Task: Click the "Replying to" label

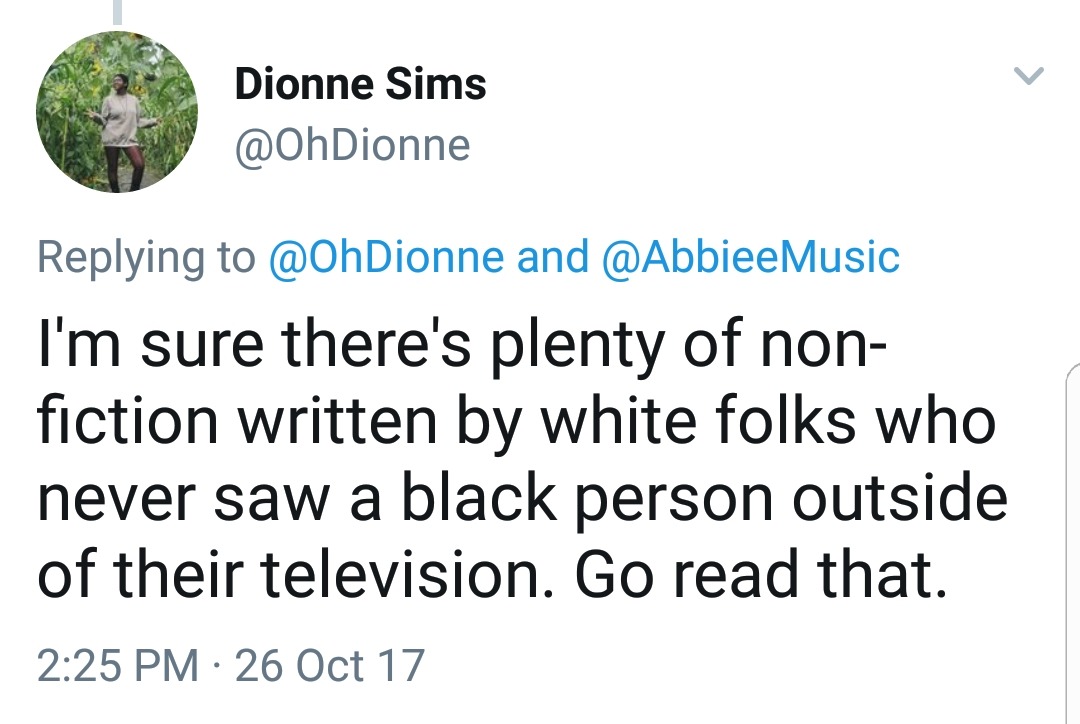Action: pos(146,257)
